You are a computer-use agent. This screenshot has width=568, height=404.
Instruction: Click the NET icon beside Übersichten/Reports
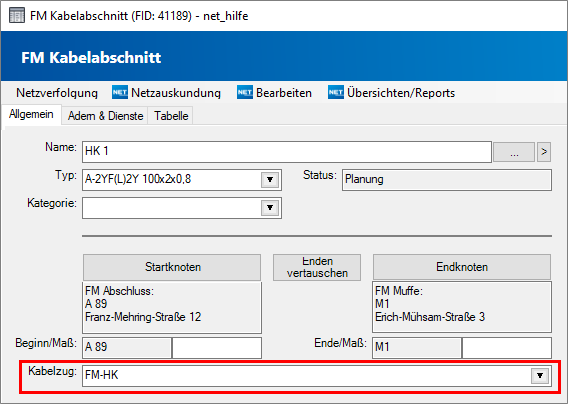tap(336, 92)
